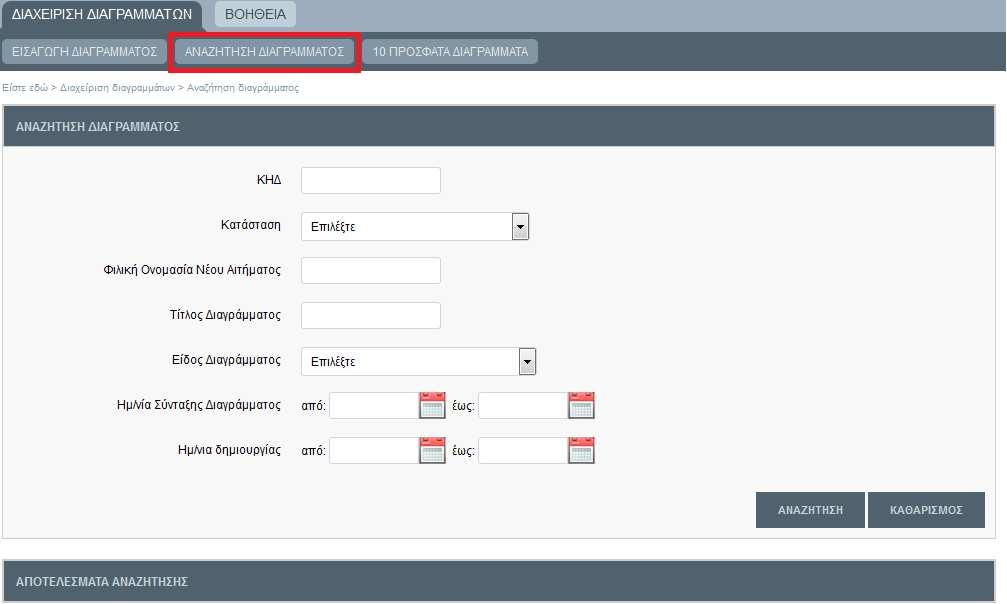Viewport: 1007px width, 604px height.
Task: Open the ΒΟΗΘΕΙΑ tab
Action: coord(255,14)
